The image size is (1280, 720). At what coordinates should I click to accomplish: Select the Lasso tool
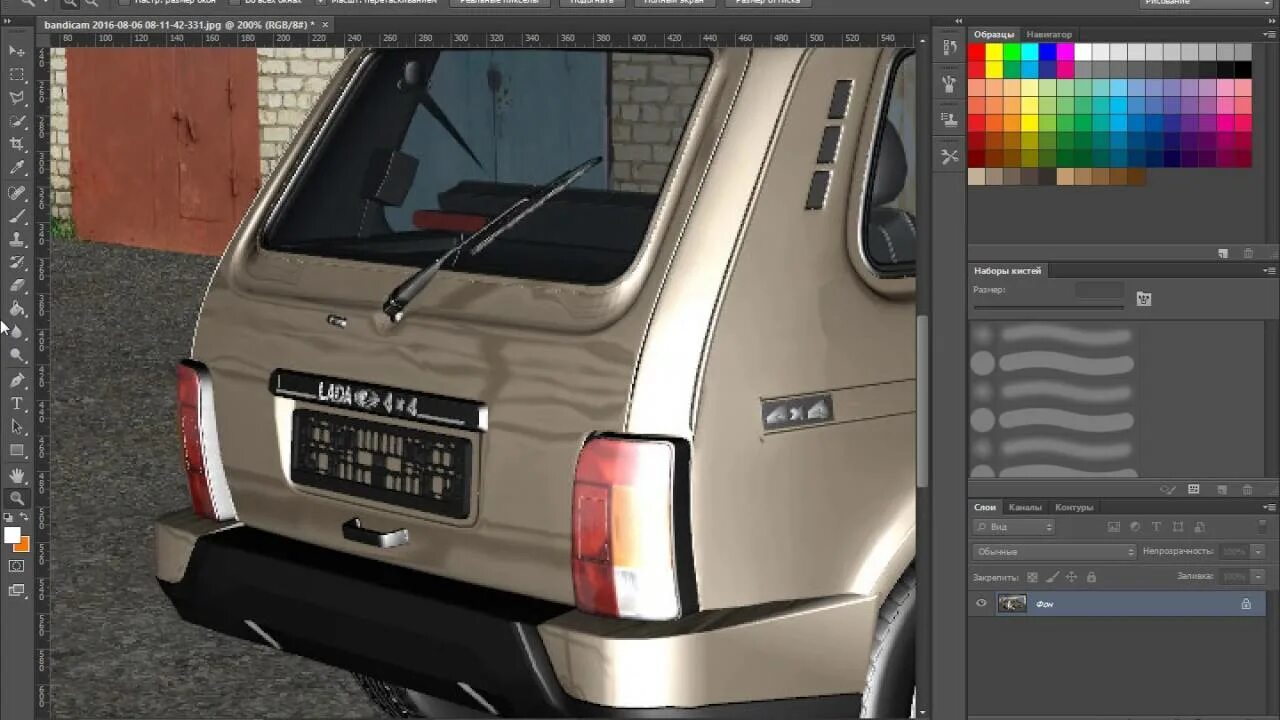click(x=17, y=98)
